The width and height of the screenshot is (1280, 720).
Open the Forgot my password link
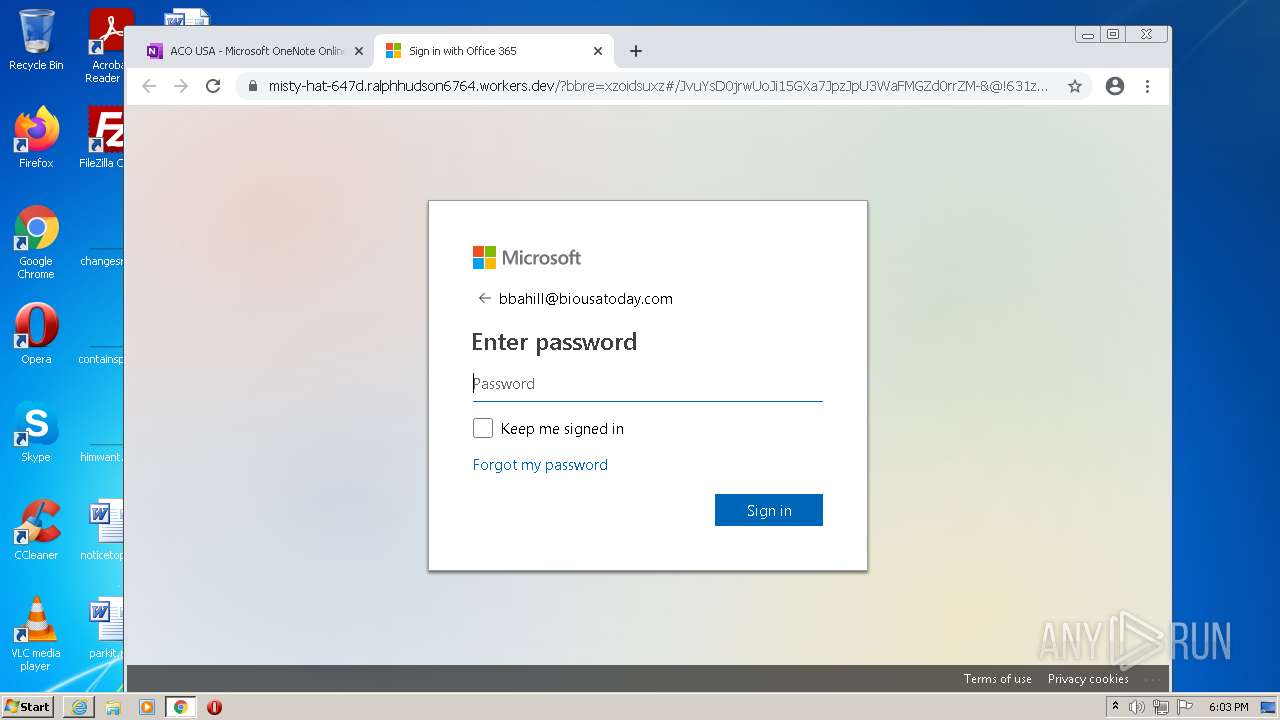pyautogui.click(x=540, y=465)
